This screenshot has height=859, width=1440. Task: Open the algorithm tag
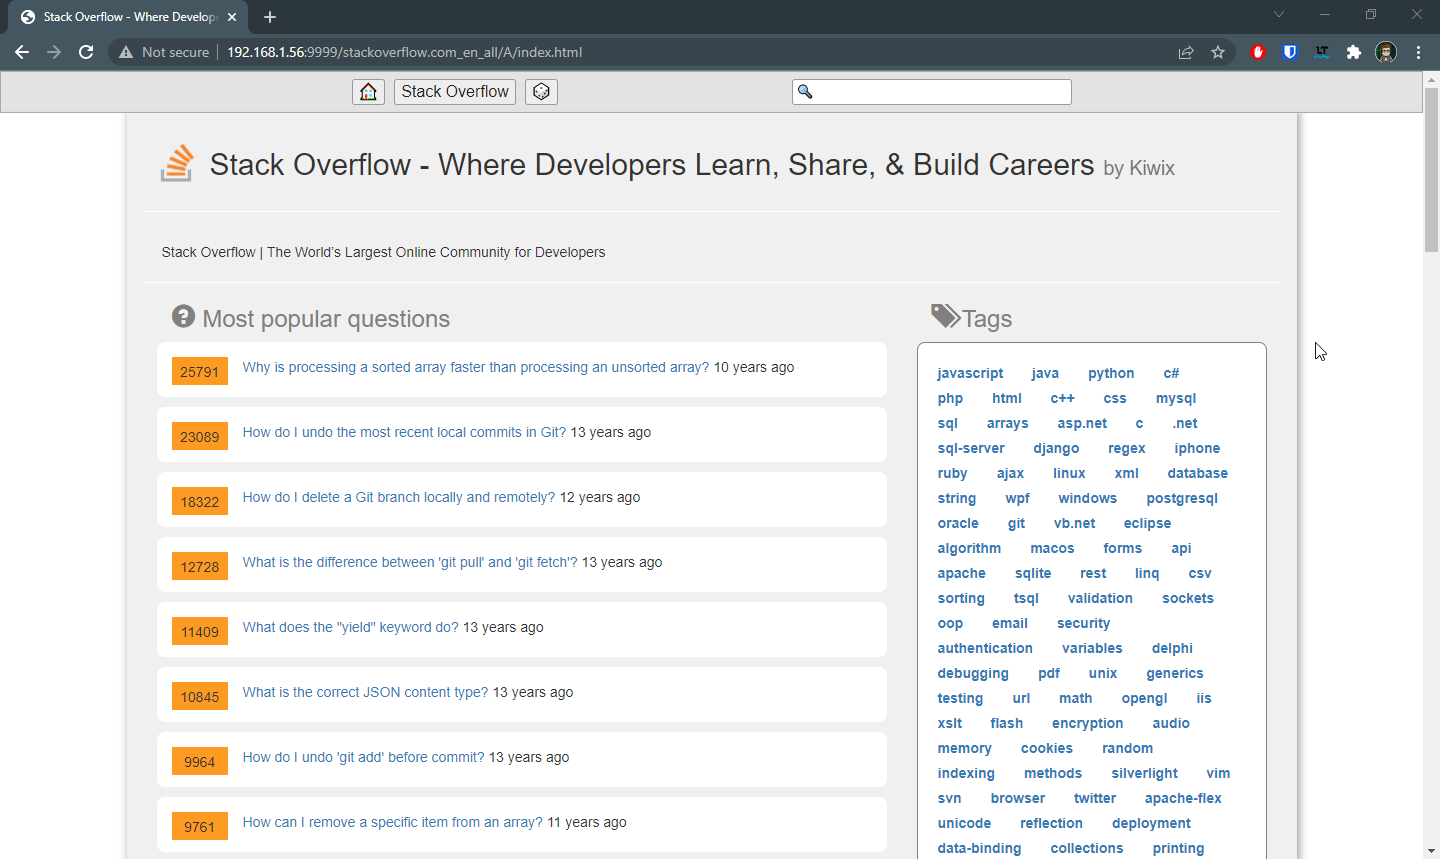[969, 548]
